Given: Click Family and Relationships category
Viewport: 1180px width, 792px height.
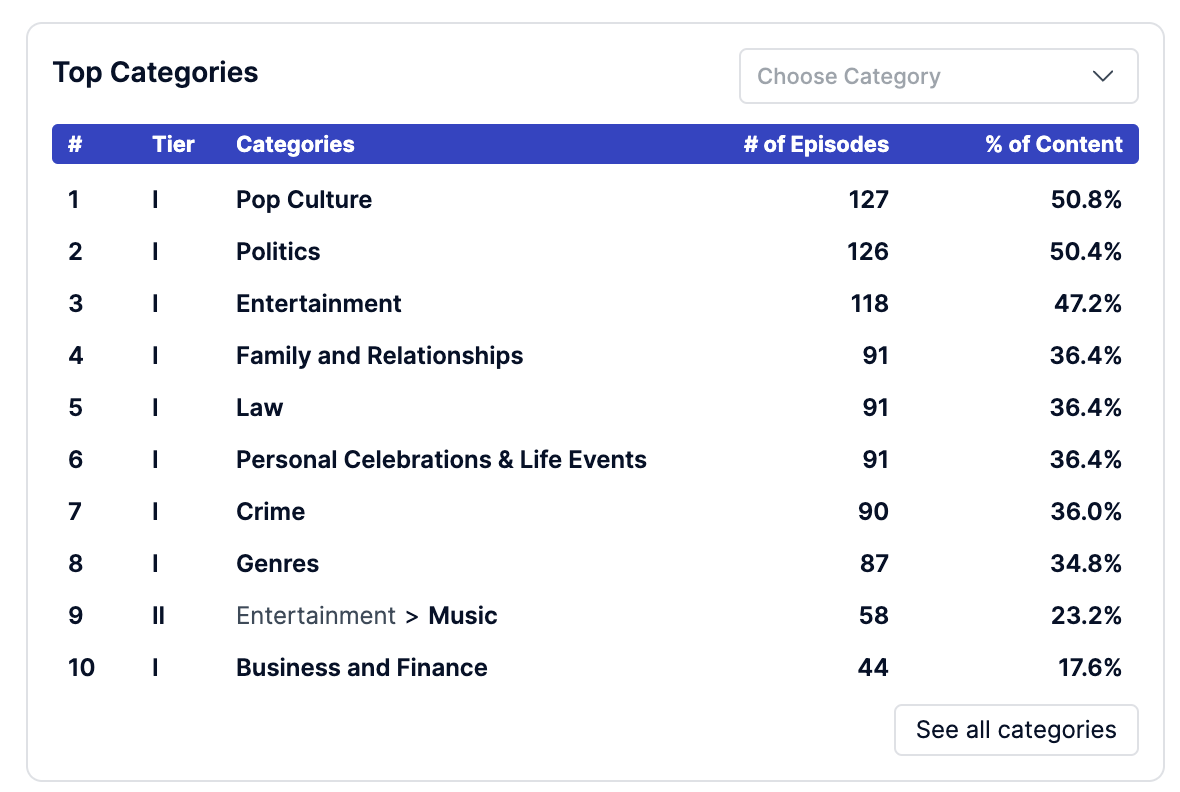Looking at the screenshot, I should 379,355.
